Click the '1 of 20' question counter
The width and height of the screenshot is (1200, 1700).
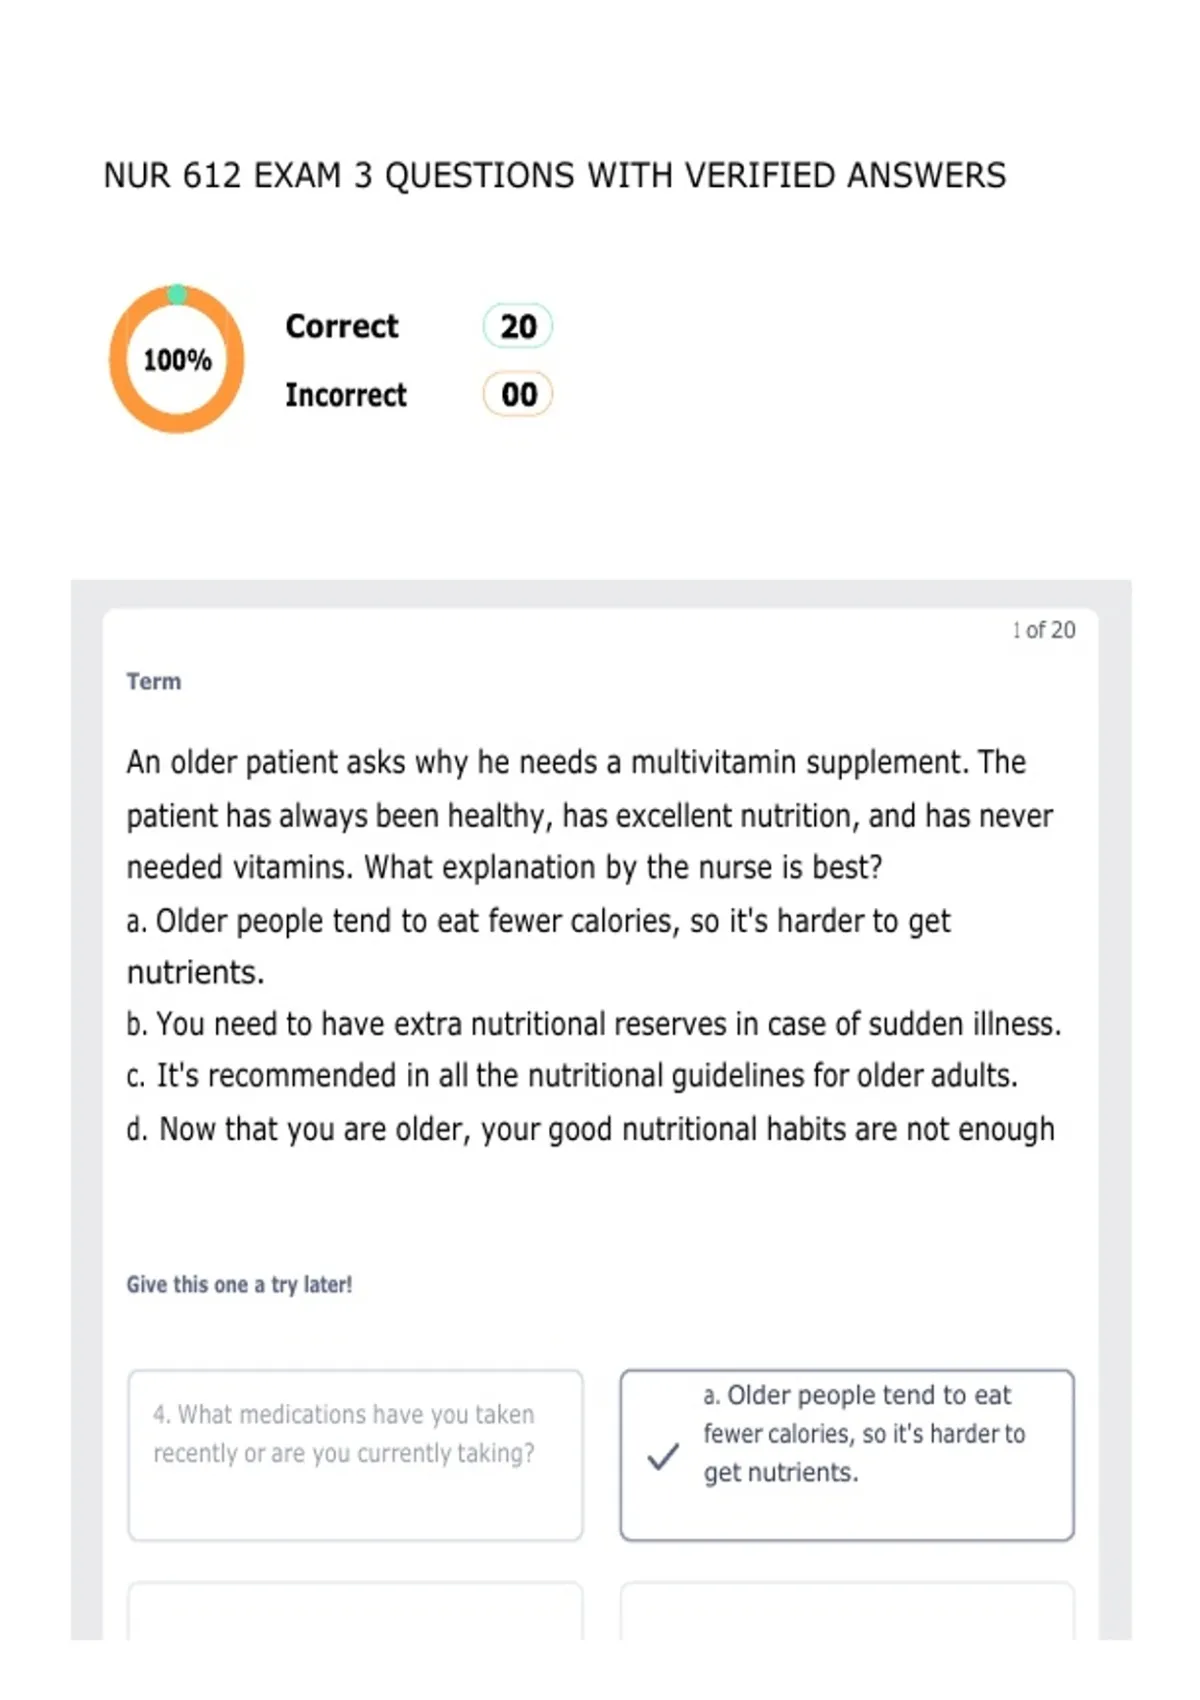[1043, 630]
